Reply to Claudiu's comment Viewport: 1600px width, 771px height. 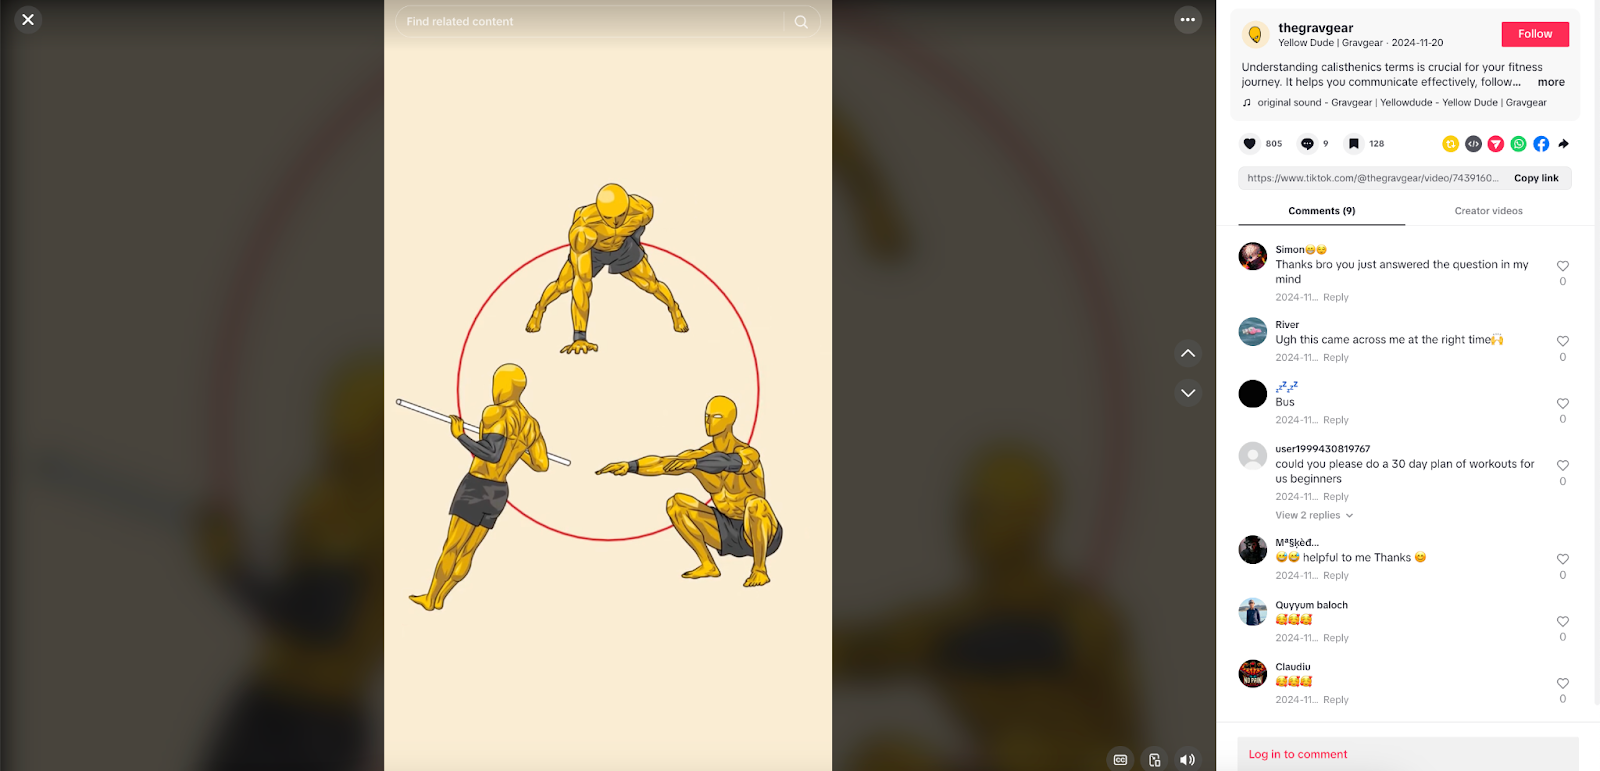tap(1335, 700)
